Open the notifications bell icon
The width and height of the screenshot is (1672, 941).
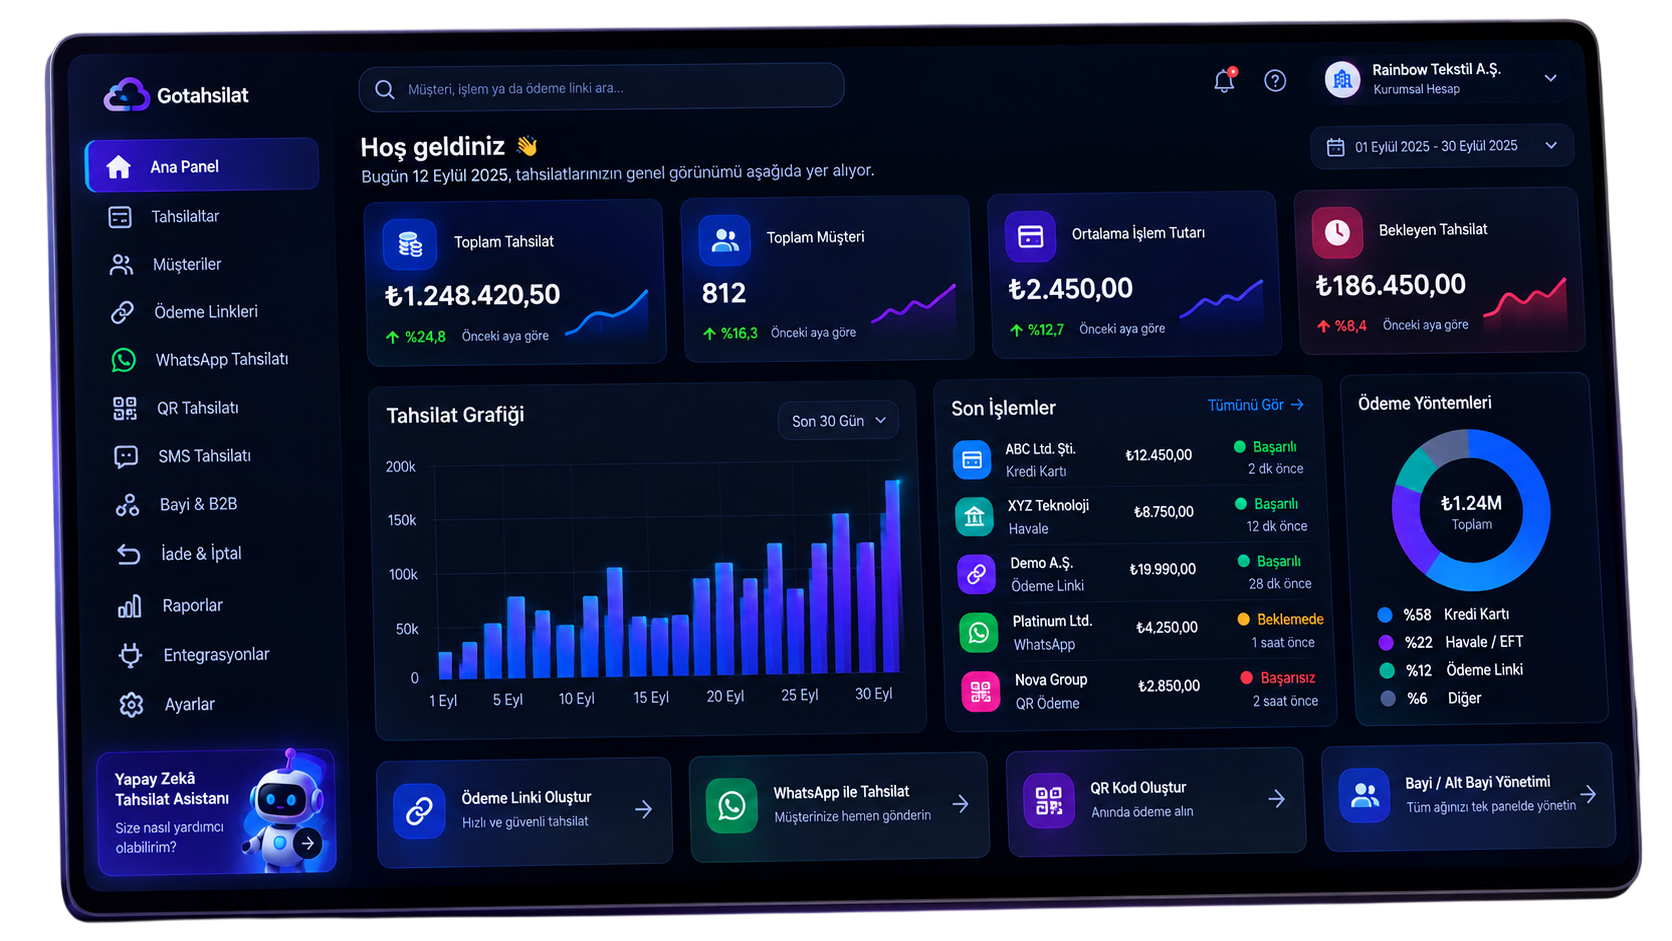click(x=1224, y=81)
